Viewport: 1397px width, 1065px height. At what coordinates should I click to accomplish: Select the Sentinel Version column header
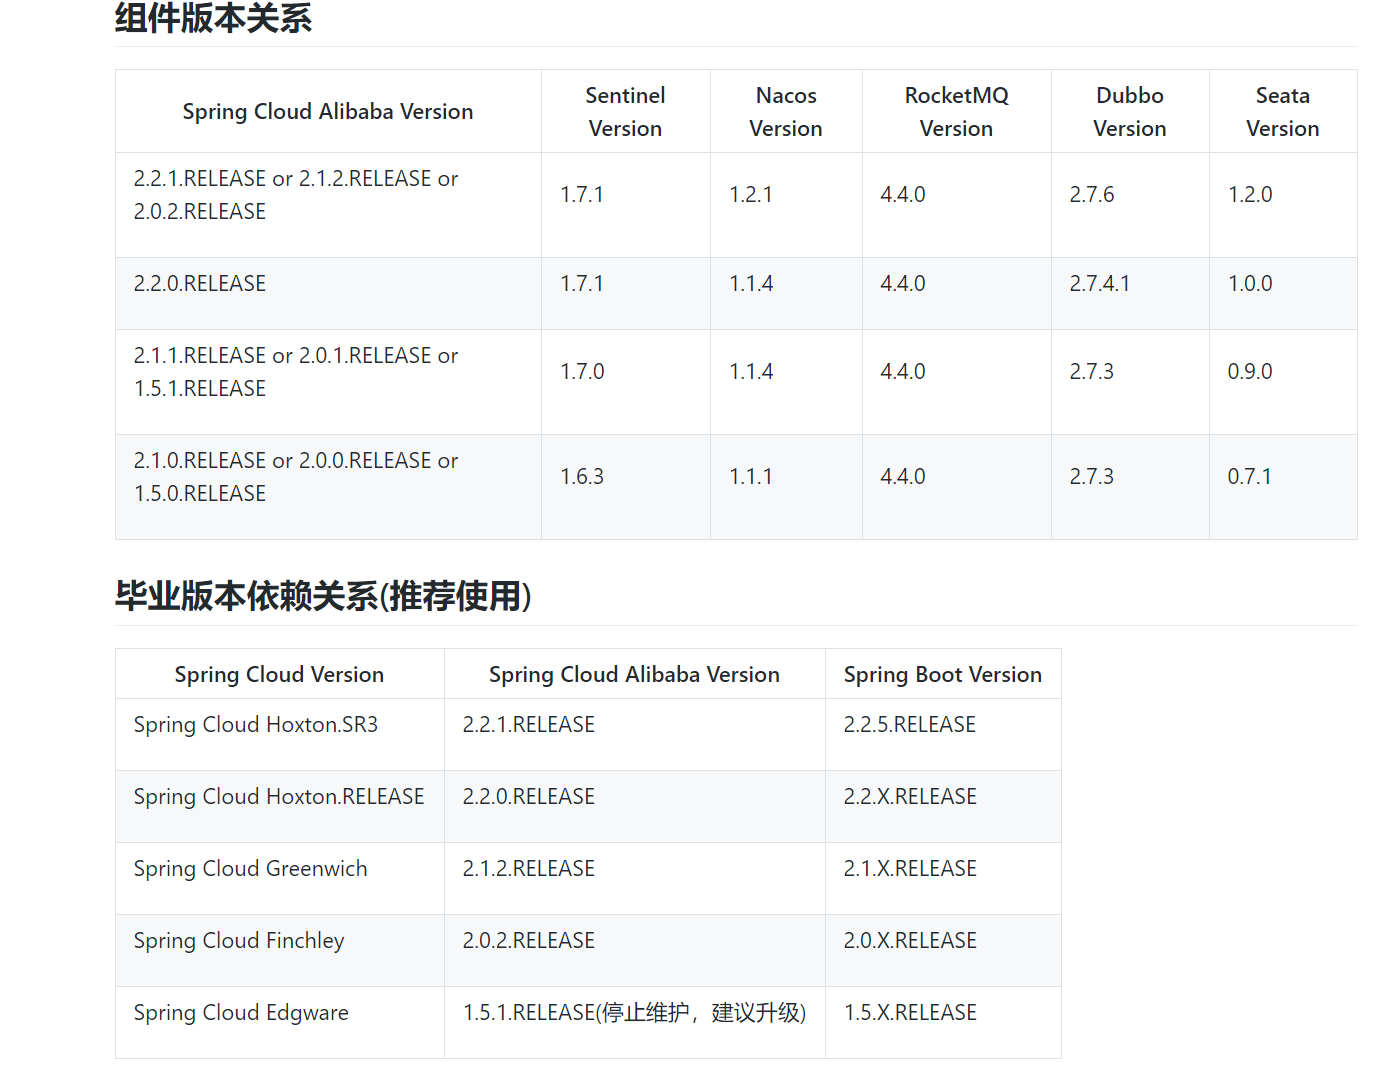(625, 112)
